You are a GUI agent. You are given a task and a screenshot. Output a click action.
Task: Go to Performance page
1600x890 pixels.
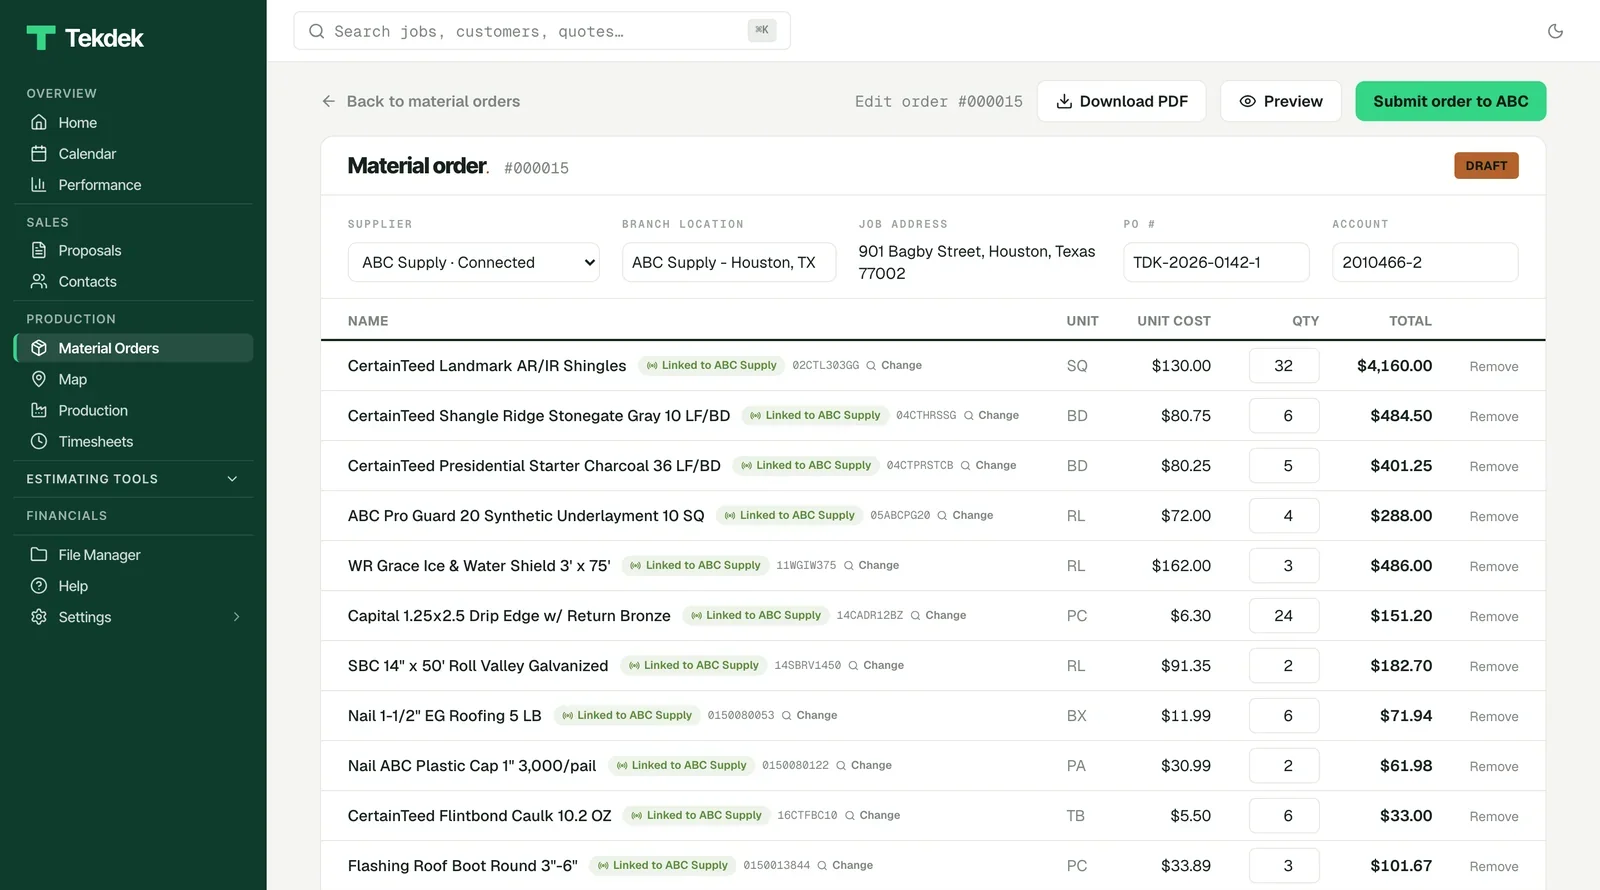(x=133, y=185)
